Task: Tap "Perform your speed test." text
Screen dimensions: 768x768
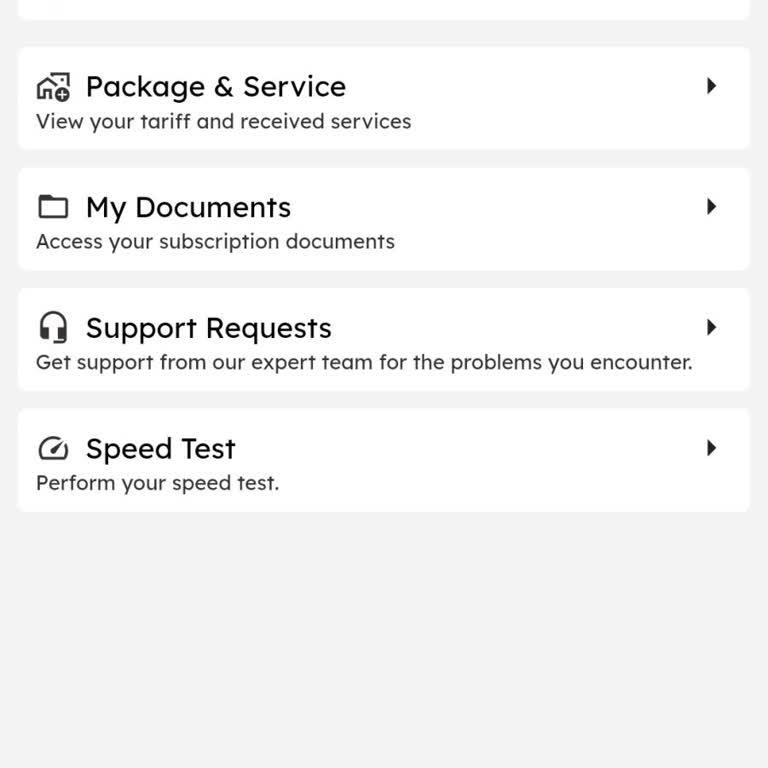Action: coord(157,483)
